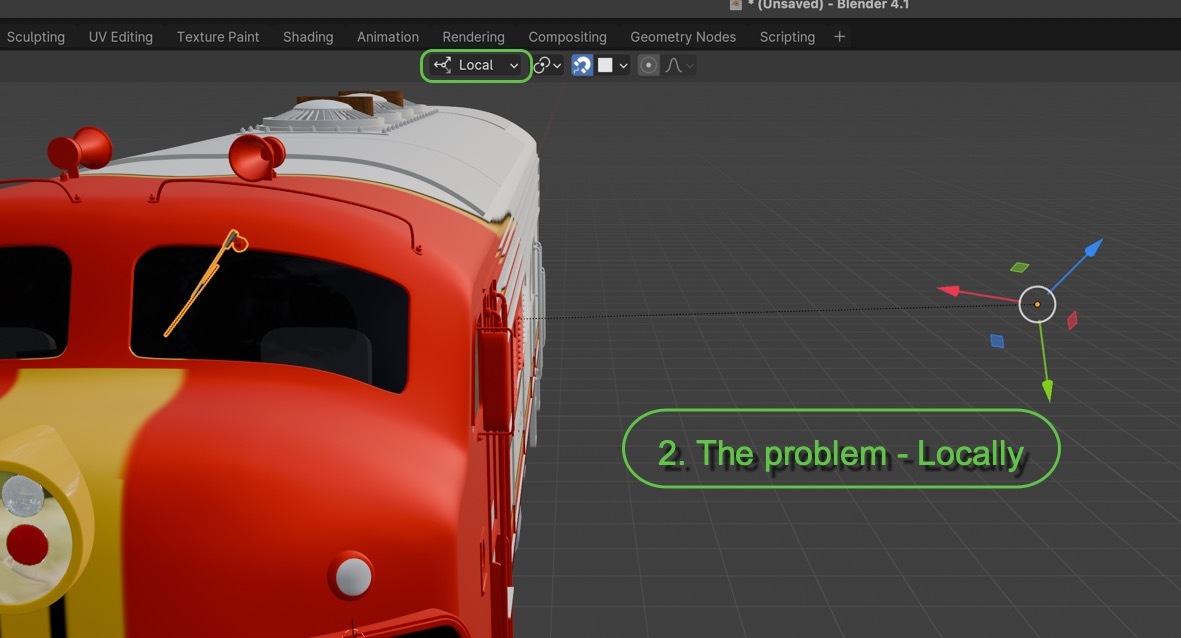Viewport: 1181px width, 638px height.
Task: Open the snapping options dropdown
Action: pyautogui.click(x=613, y=66)
